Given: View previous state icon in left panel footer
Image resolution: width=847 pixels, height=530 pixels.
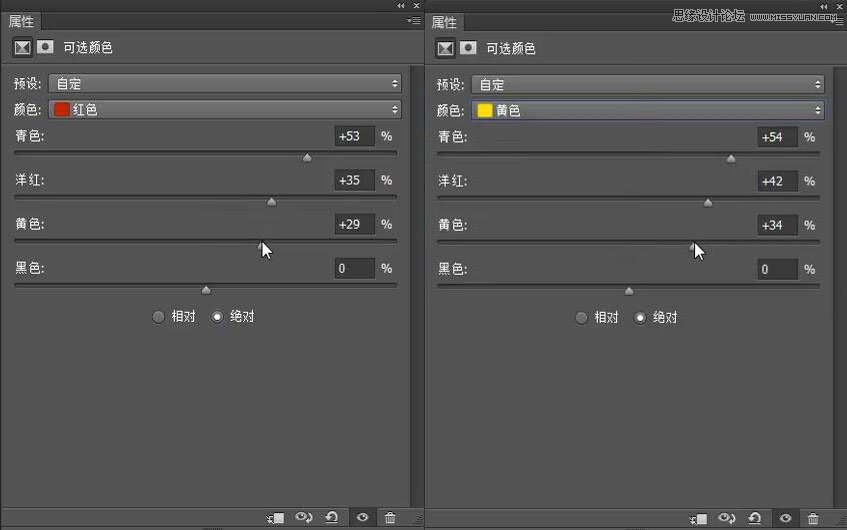Looking at the screenshot, I should click(x=304, y=518).
